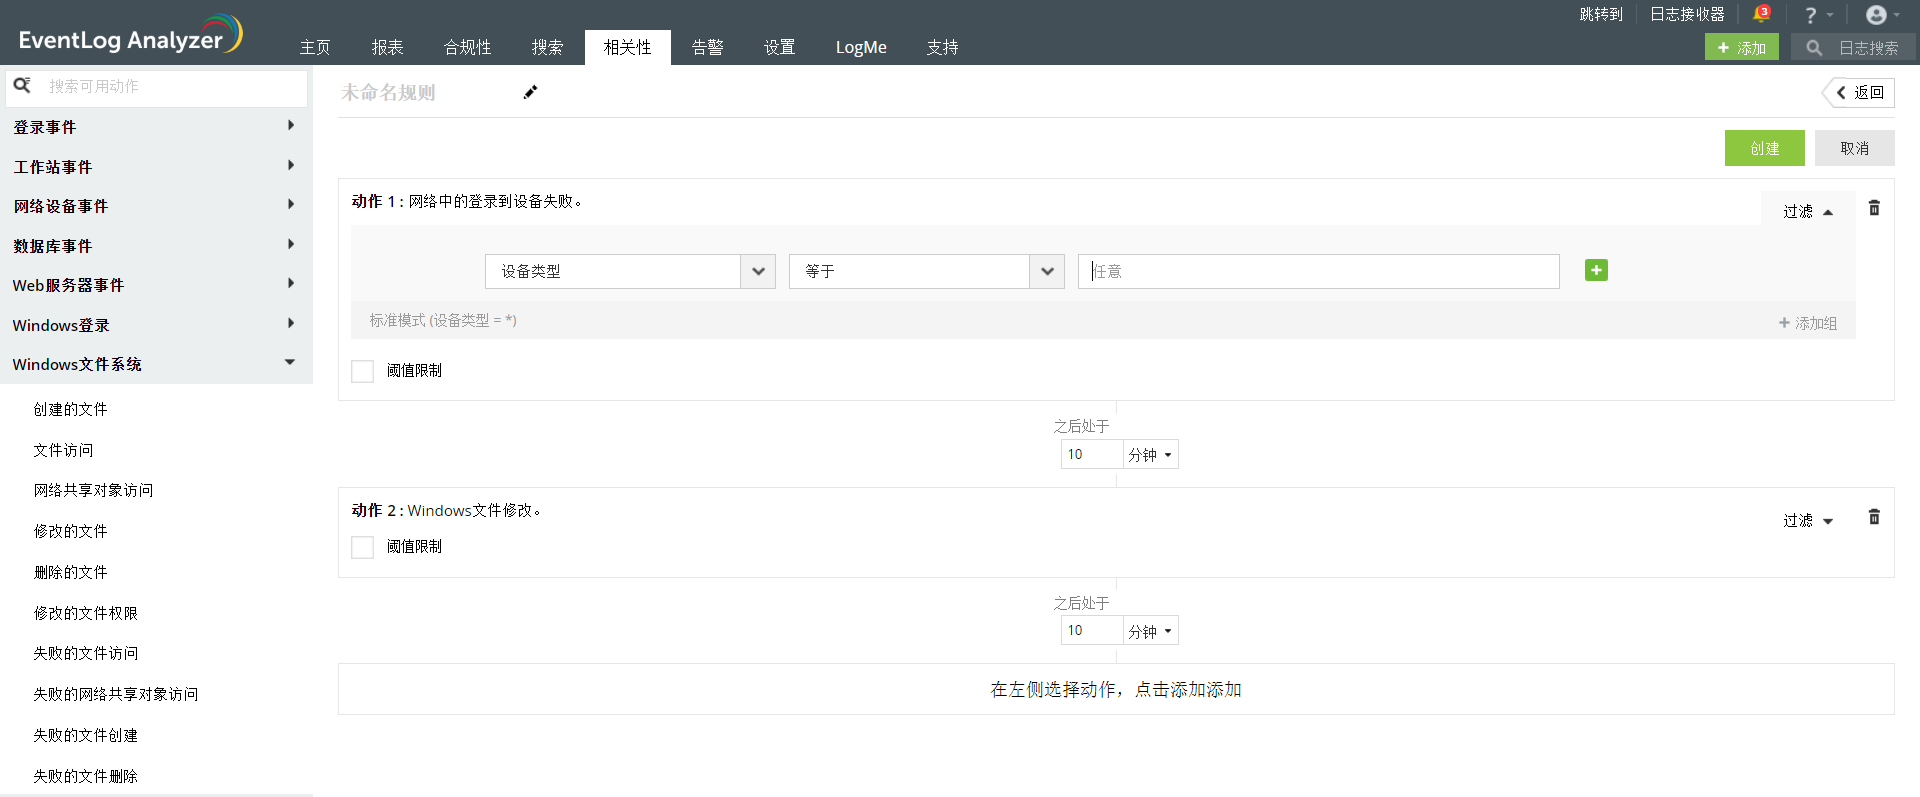Open the 搜索 tab
The width and height of the screenshot is (1920, 797).
pyautogui.click(x=547, y=47)
